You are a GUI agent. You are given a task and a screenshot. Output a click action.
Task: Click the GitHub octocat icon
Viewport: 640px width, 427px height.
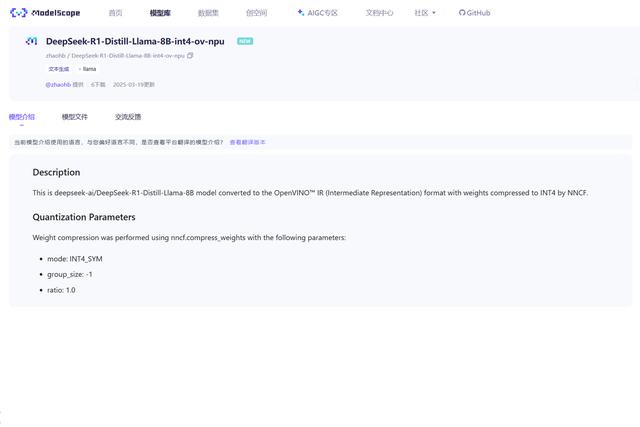(x=462, y=13)
